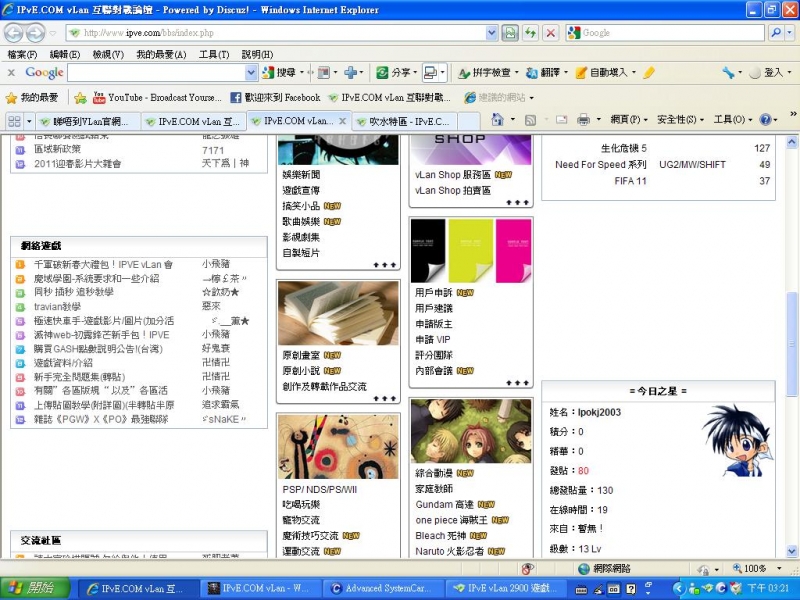Stop loading the page

pos(552,32)
